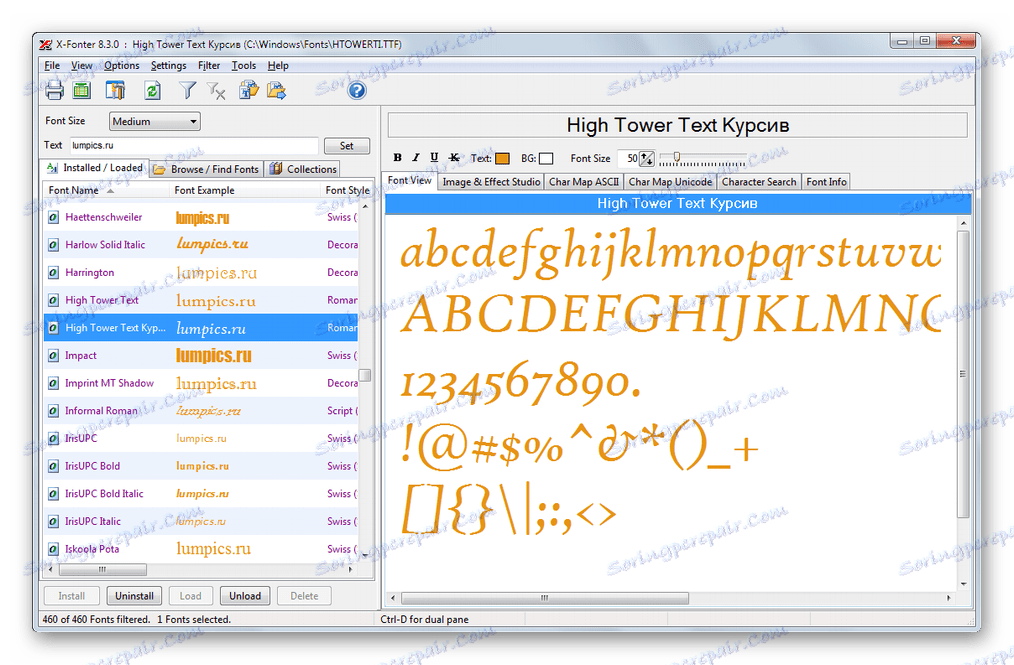Click the folder icon with blue arrow

pos(276,90)
